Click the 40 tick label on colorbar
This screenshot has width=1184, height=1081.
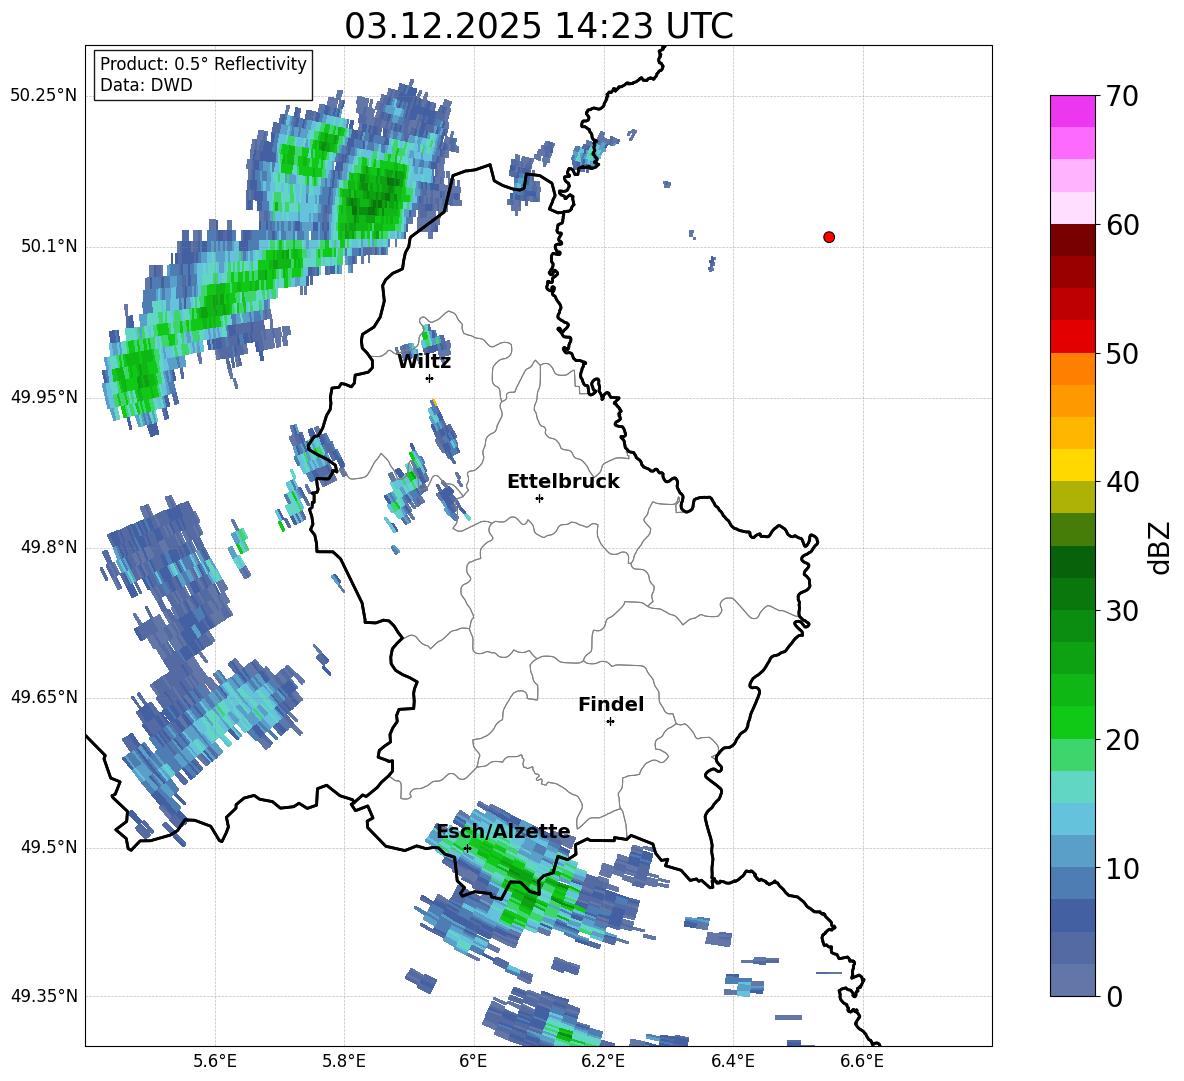(x=1122, y=482)
